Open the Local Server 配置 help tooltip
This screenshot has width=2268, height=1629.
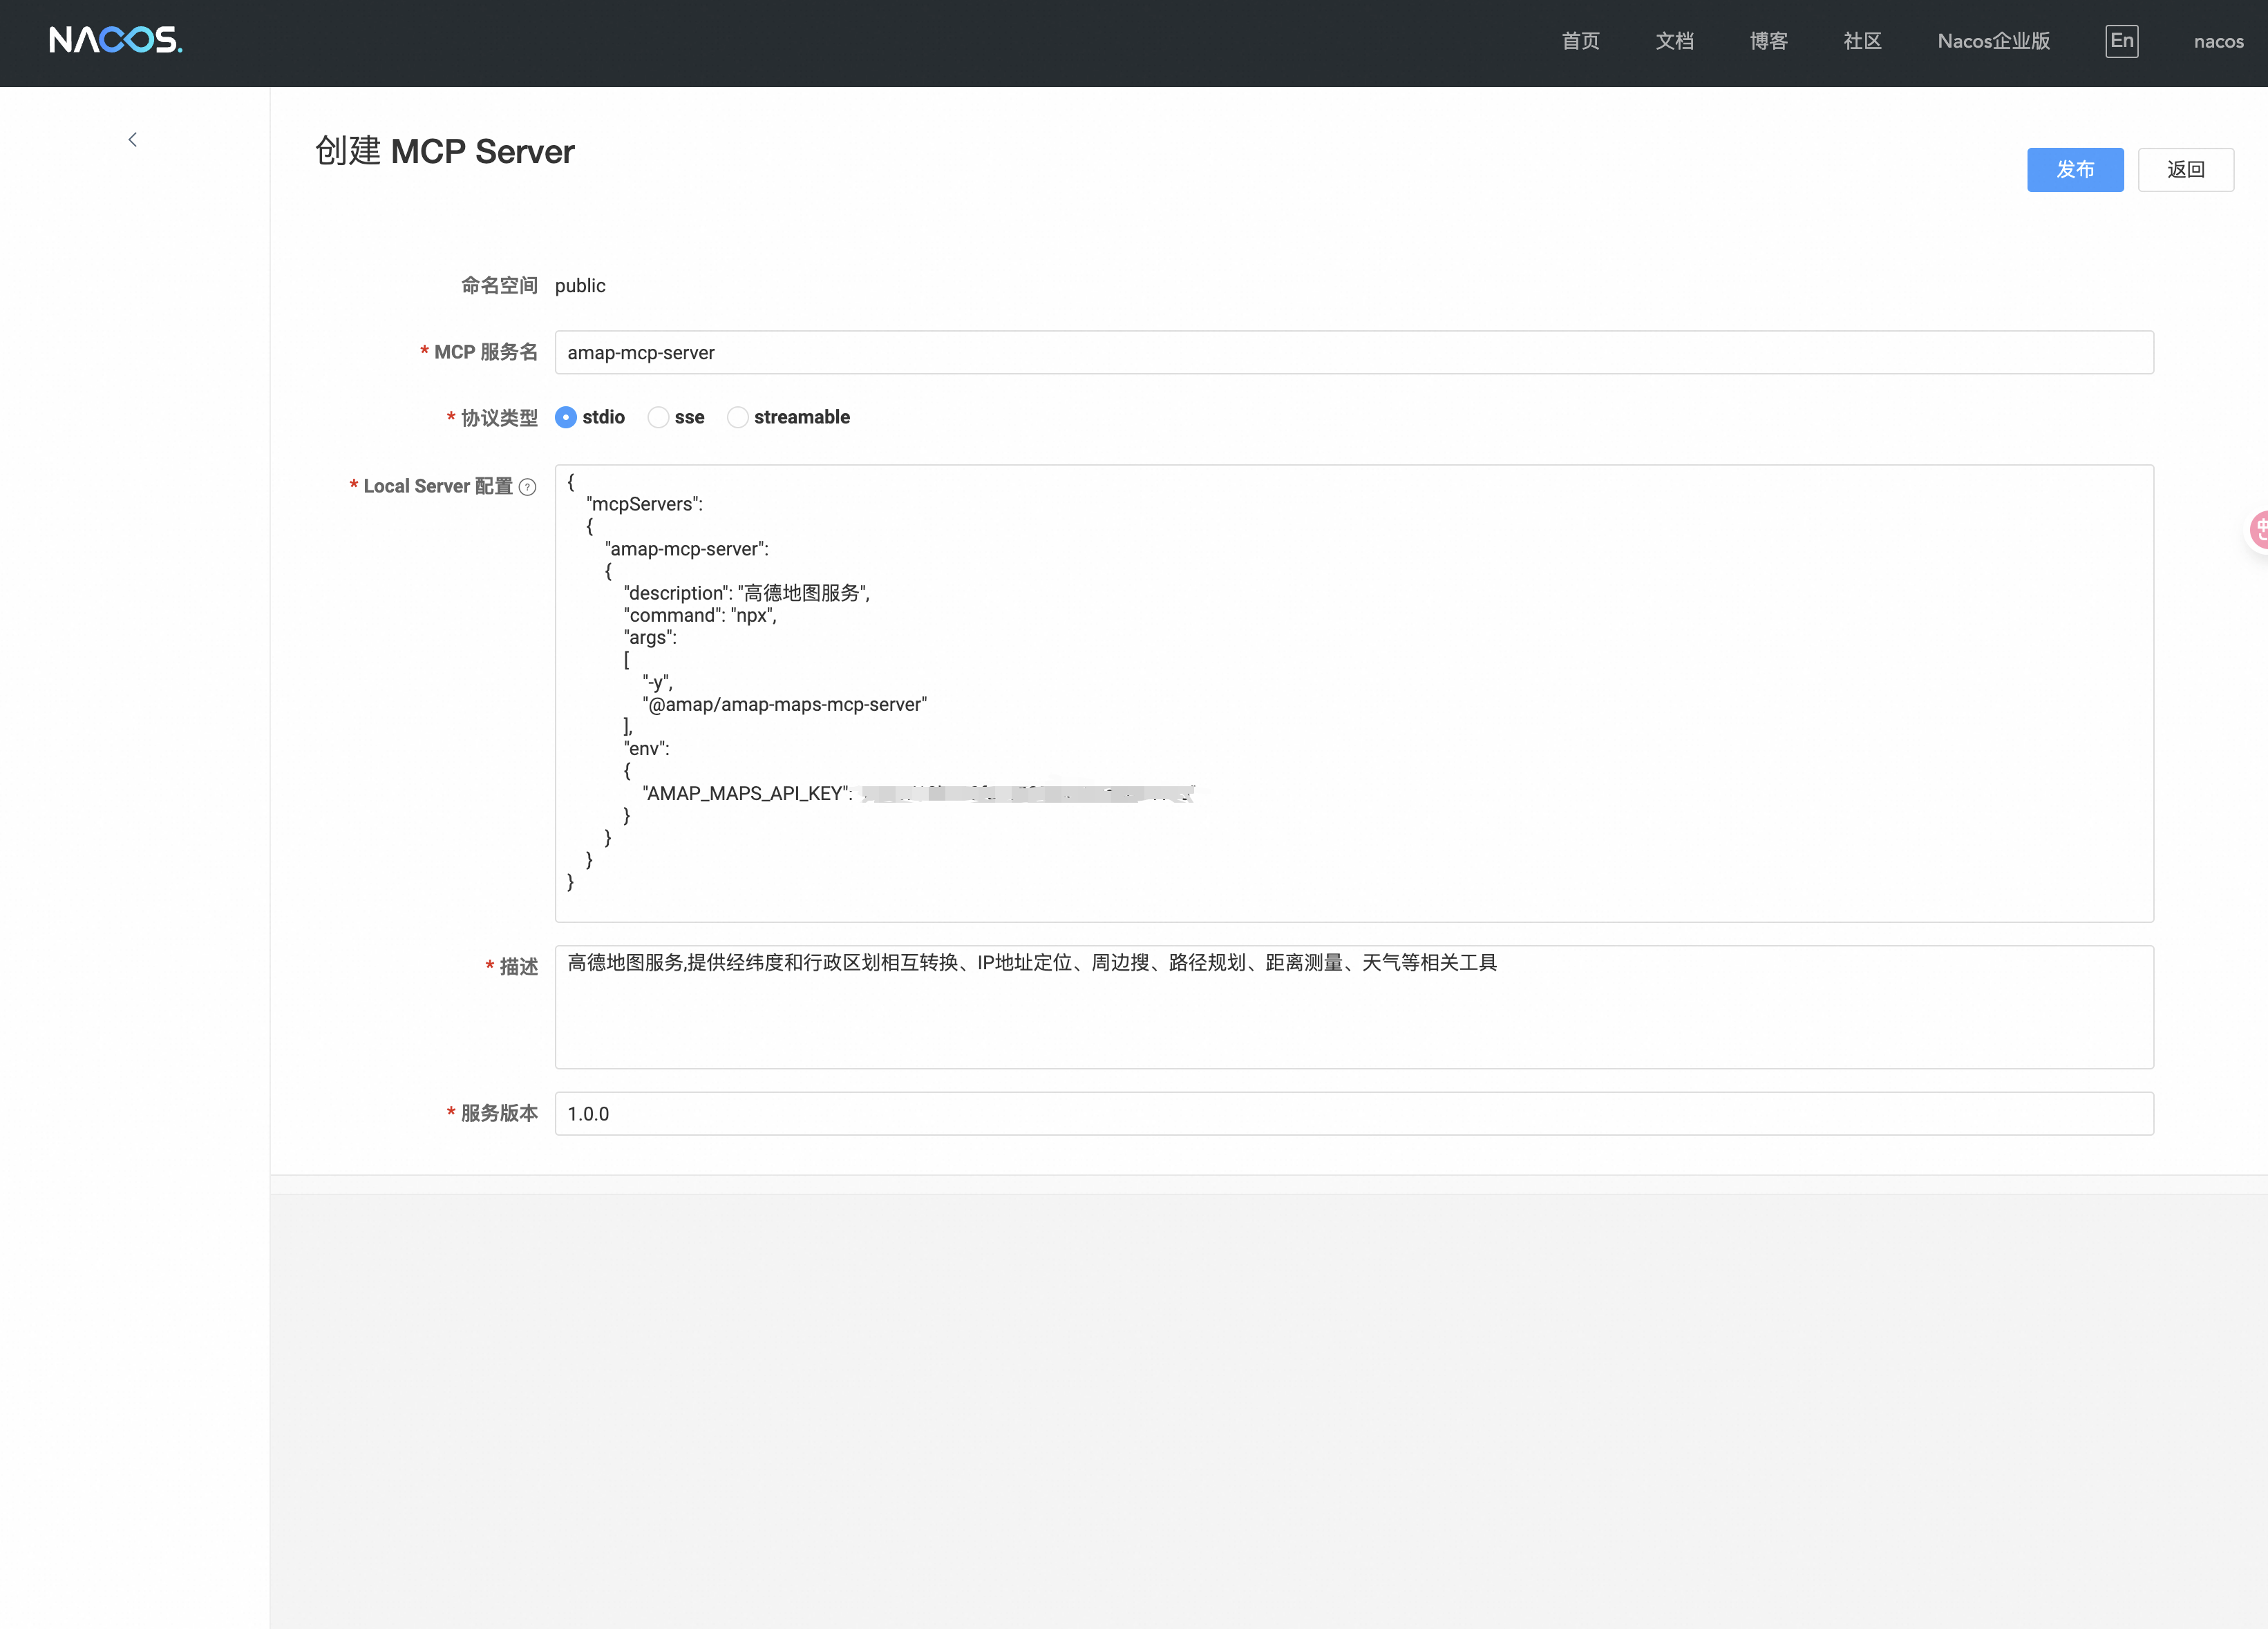pyautogui.click(x=528, y=487)
